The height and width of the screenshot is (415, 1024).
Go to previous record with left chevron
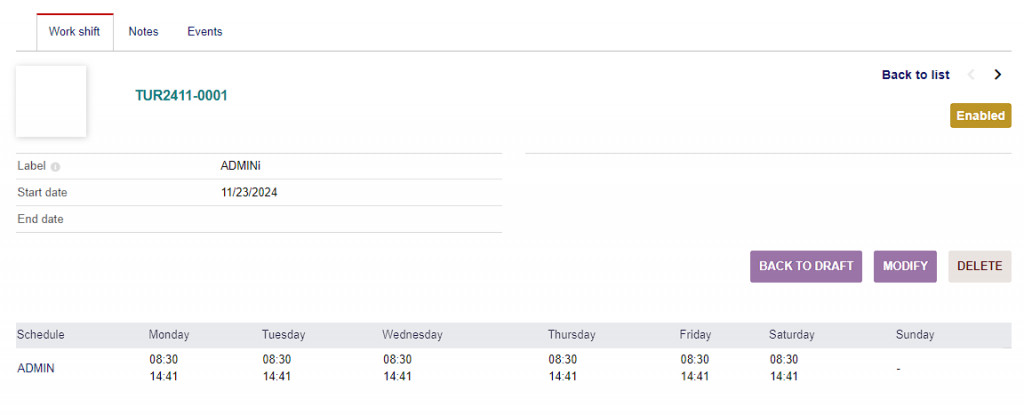click(x=971, y=75)
